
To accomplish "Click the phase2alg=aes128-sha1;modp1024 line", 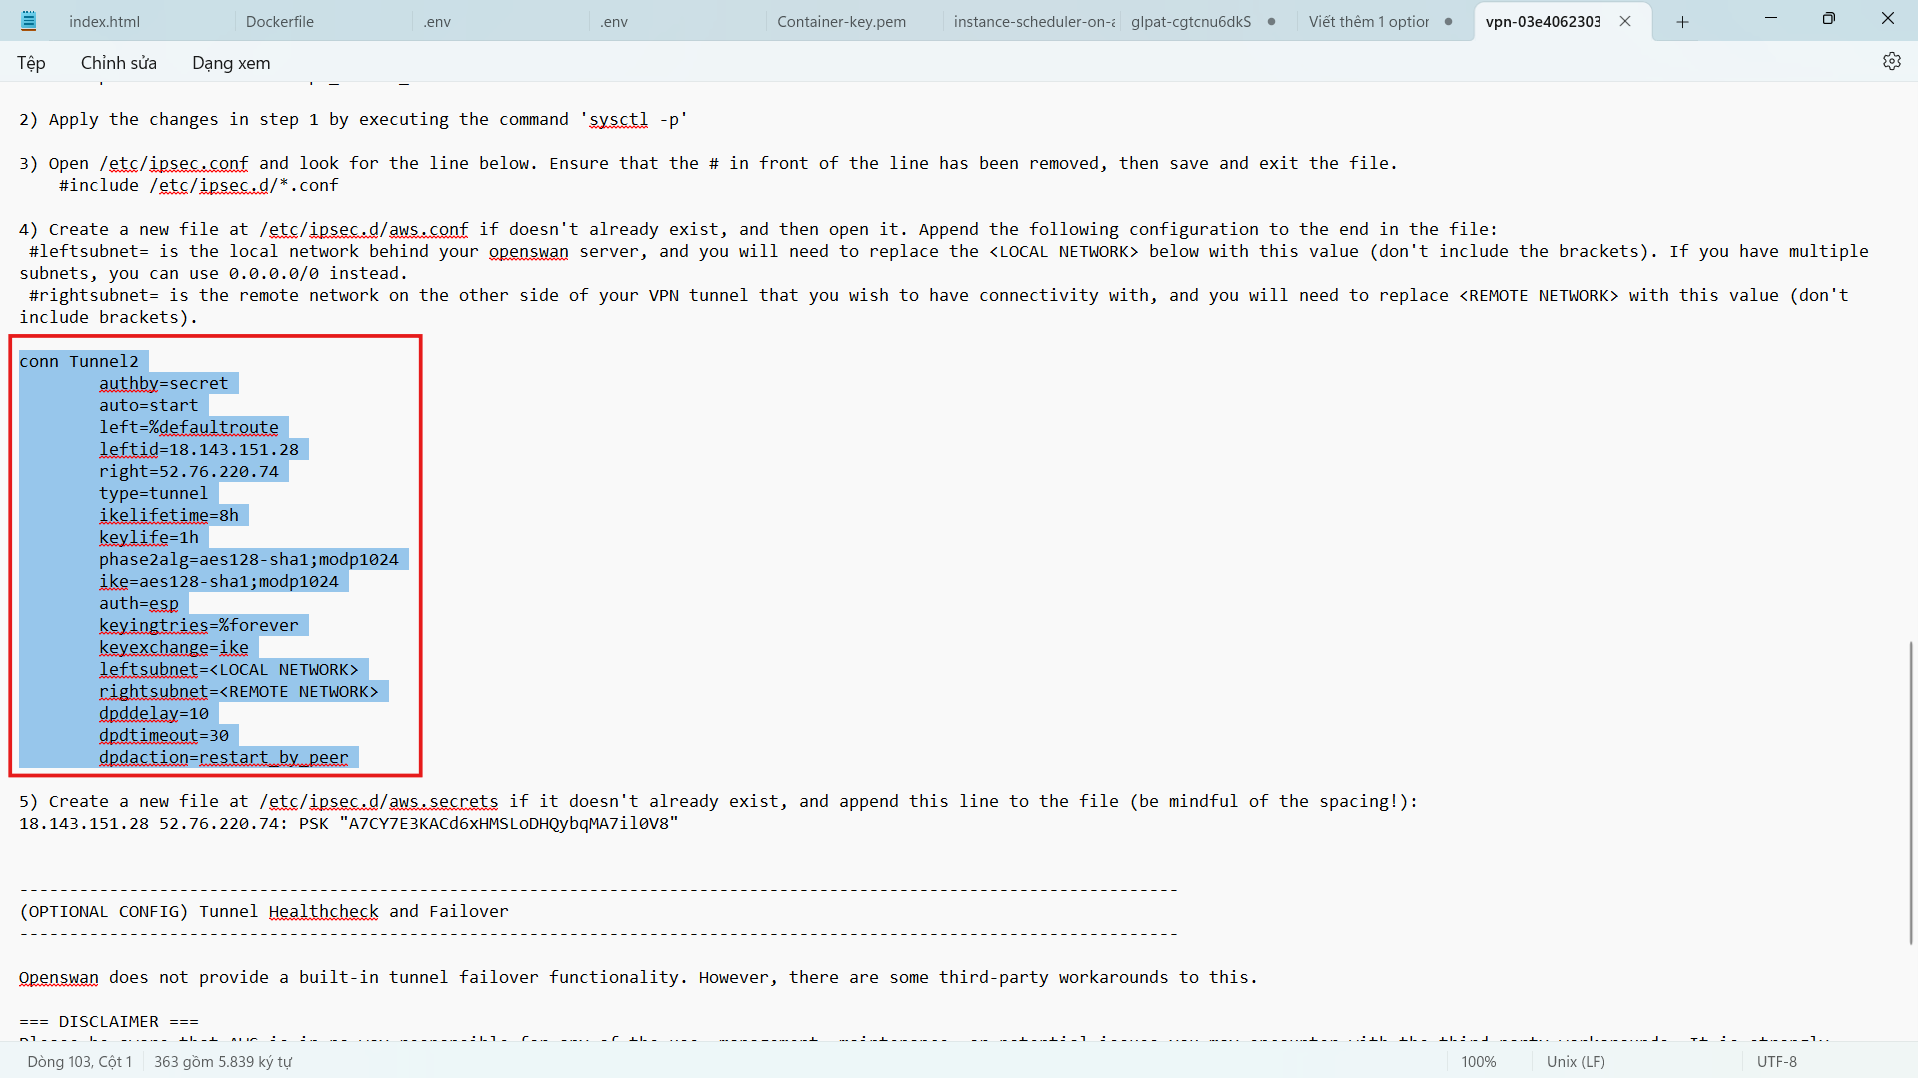I will click(249, 559).
